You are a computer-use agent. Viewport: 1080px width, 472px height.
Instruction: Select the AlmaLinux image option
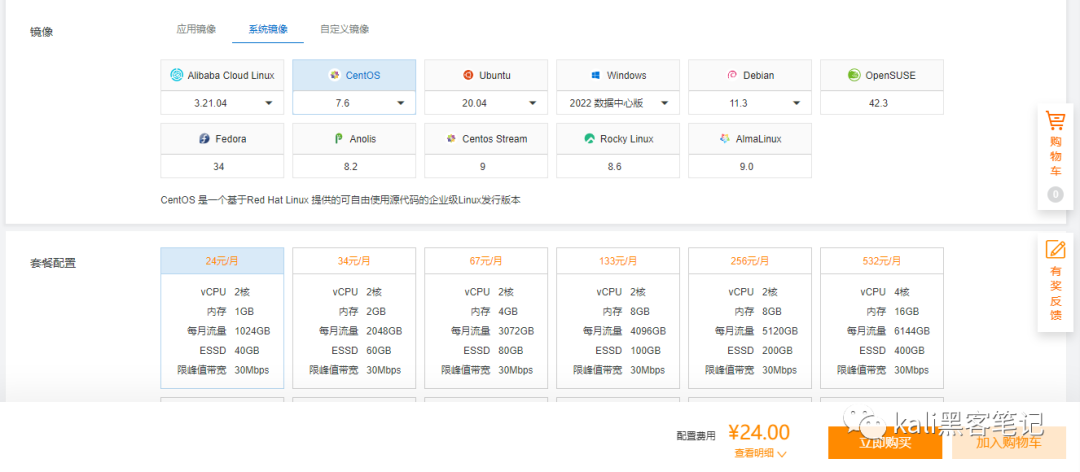[x=749, y=139]
